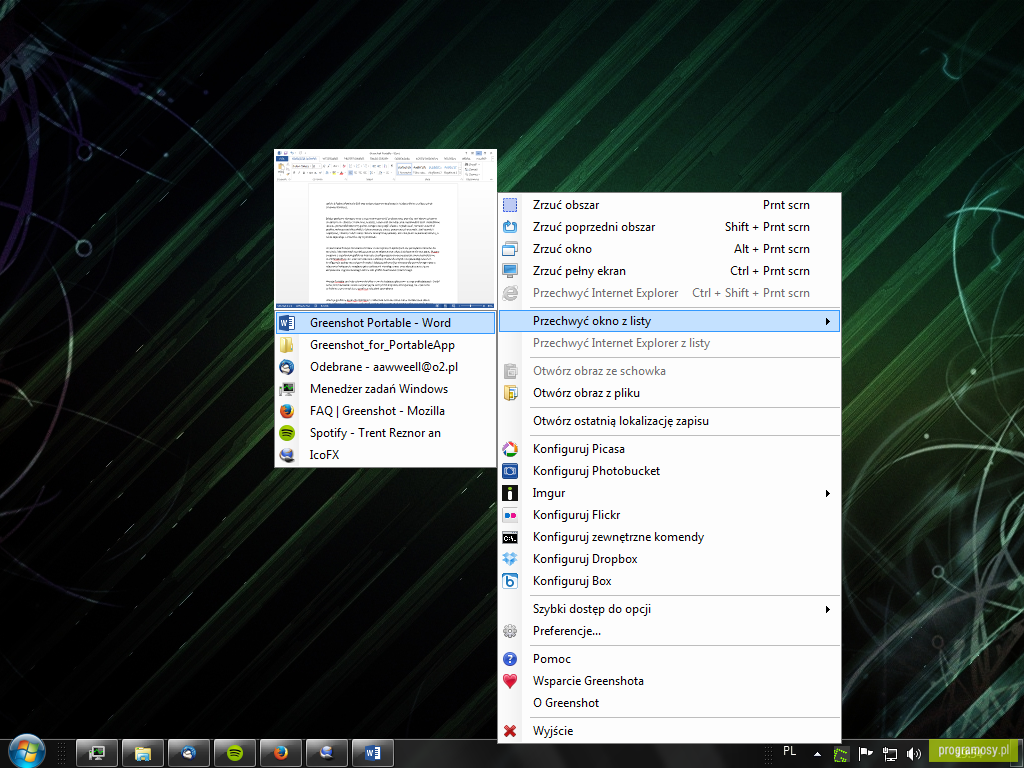
Task: Expand the Przechwyć okno z listy submenu arrow
Action: coord(827,321)
